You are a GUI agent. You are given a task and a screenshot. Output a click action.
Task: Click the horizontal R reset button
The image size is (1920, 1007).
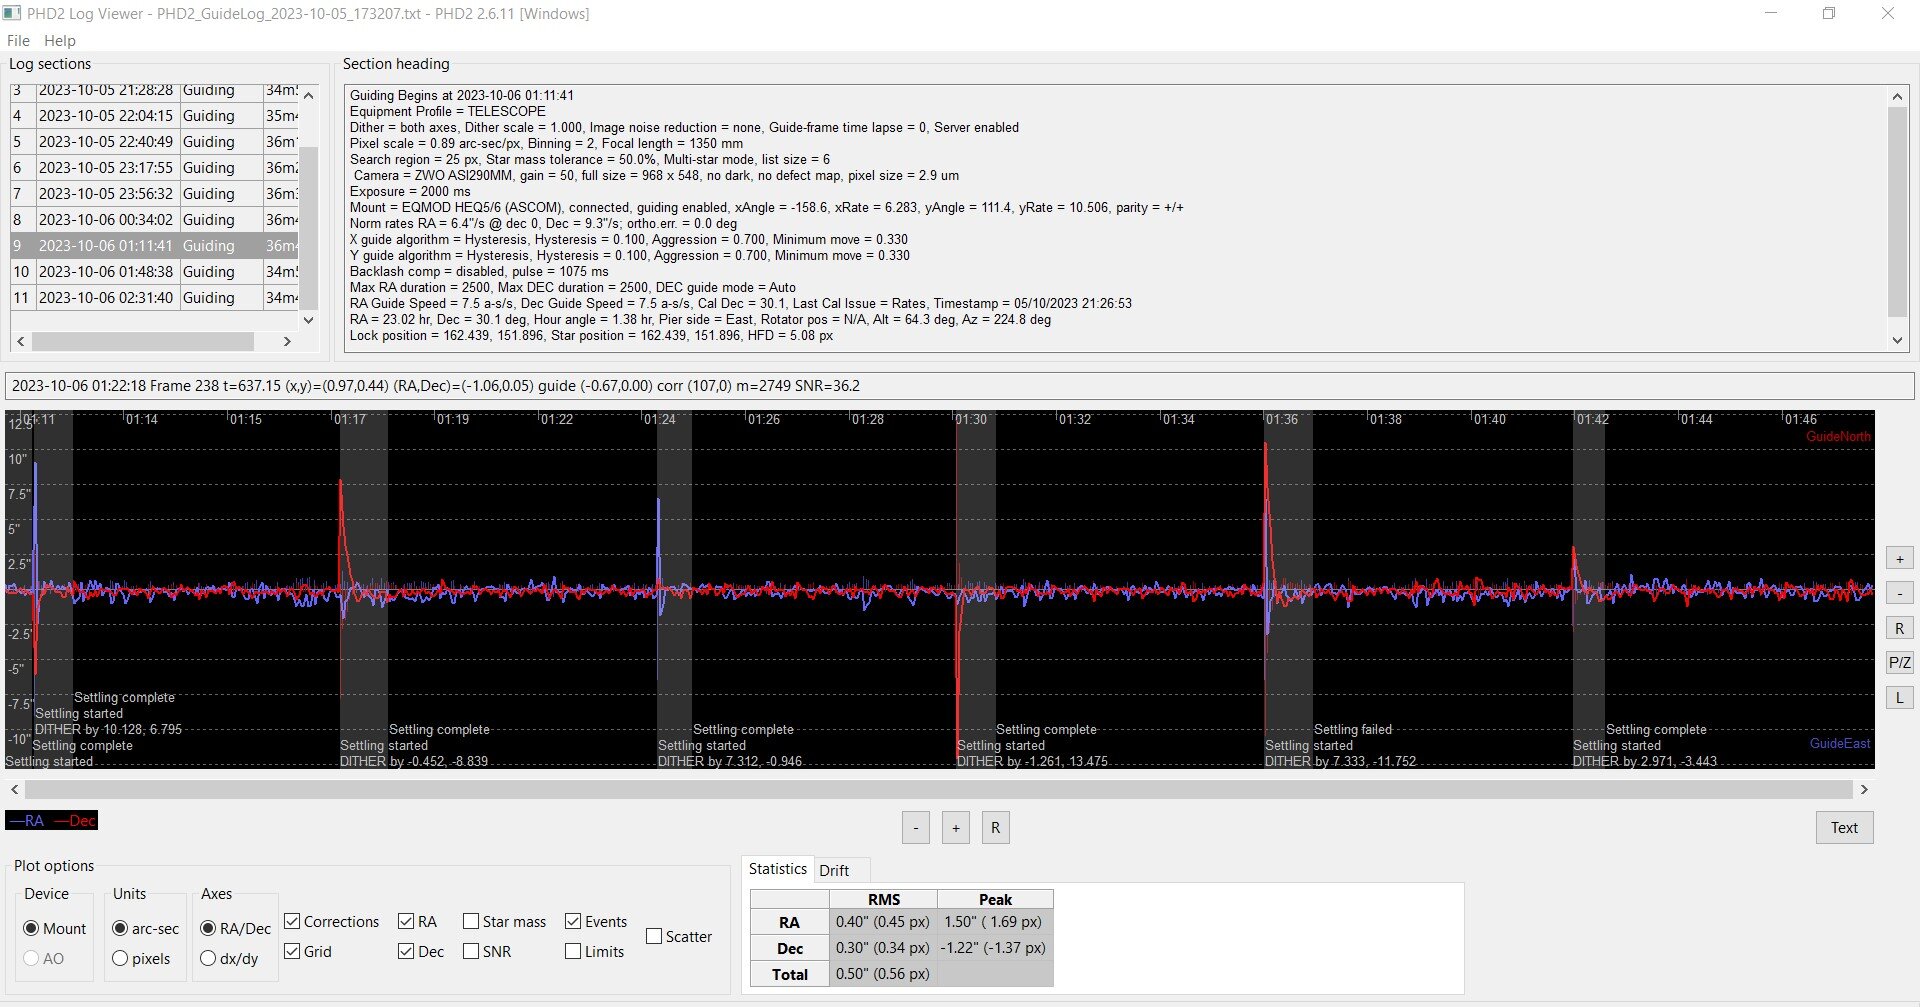point(995,828)
